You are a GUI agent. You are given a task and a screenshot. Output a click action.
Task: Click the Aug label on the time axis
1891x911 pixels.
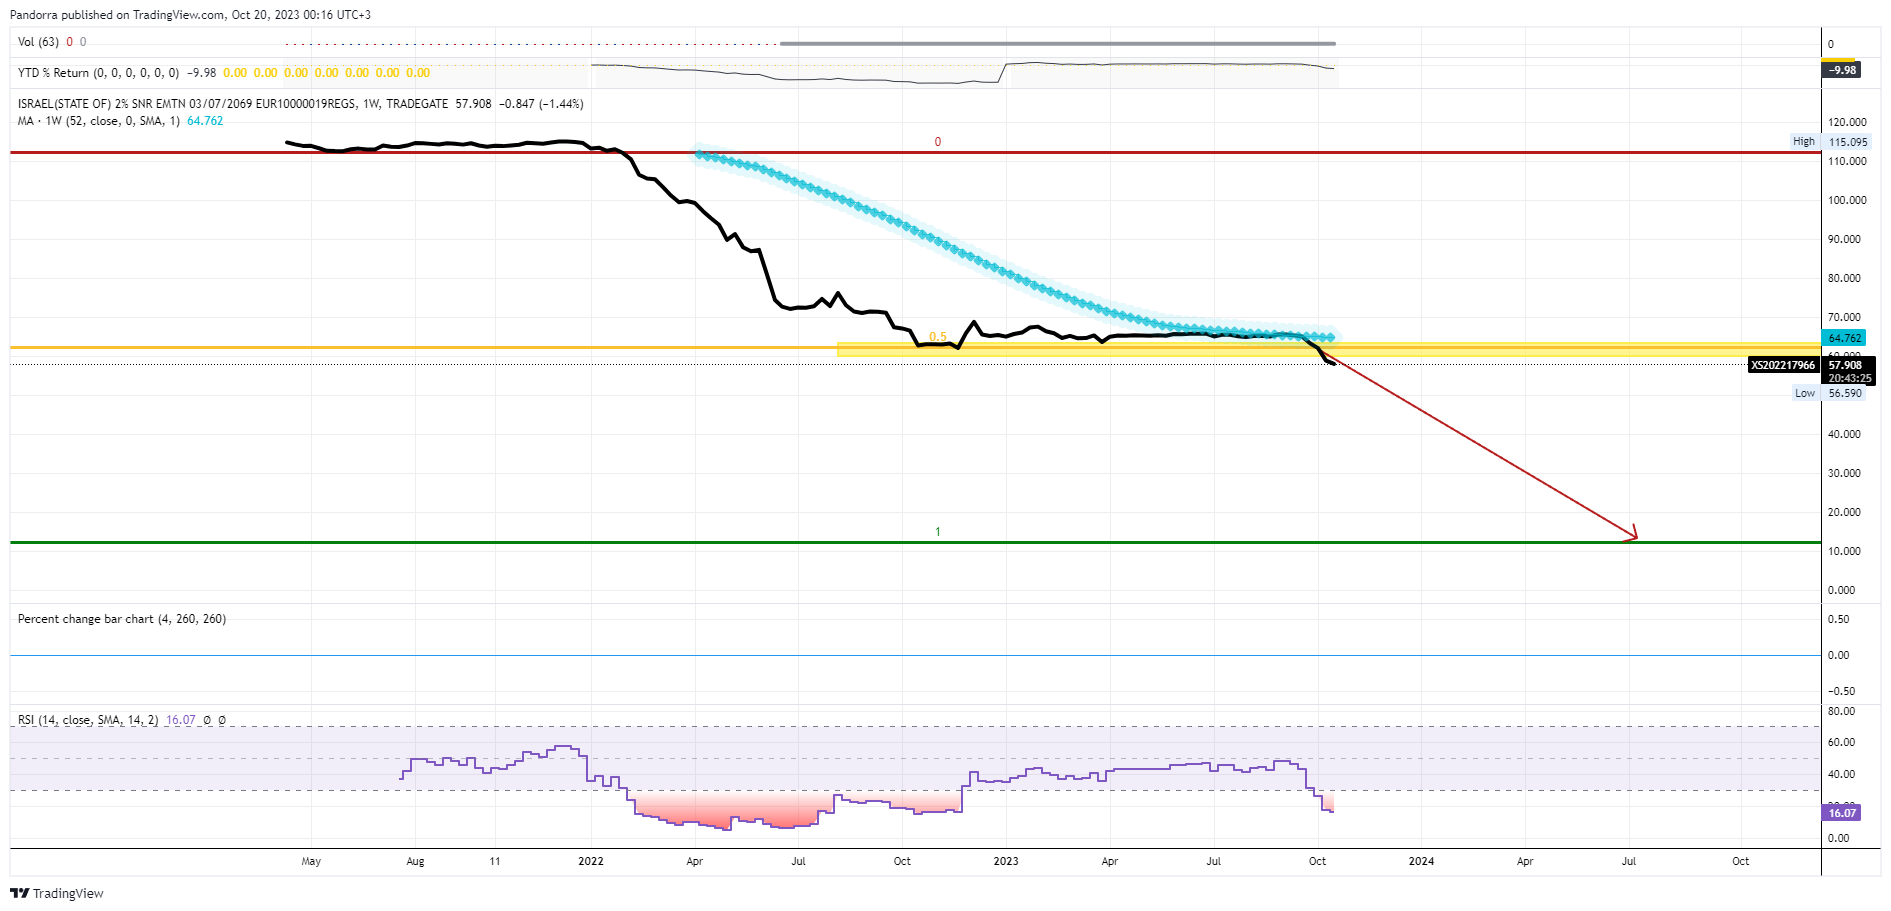pyautogui.click(x=415, y=861)
